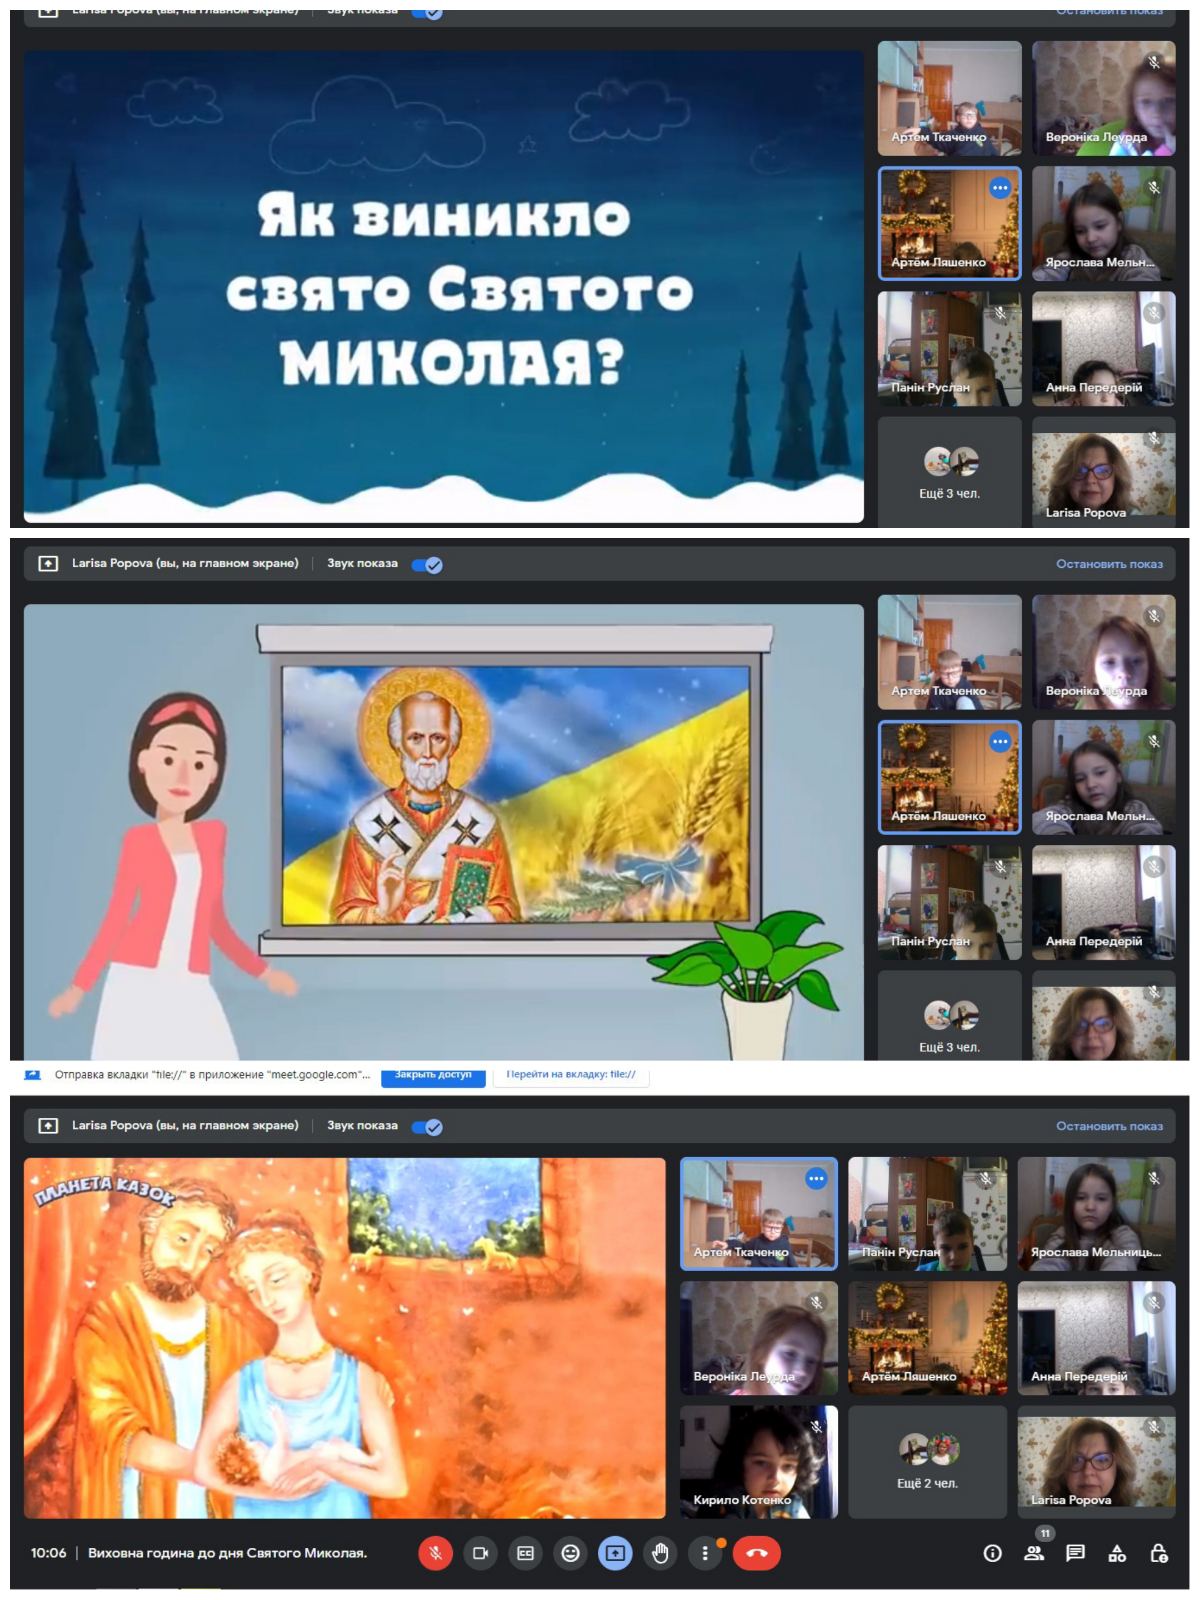End the call with the red hang-up button

[x=756, y=1553]
